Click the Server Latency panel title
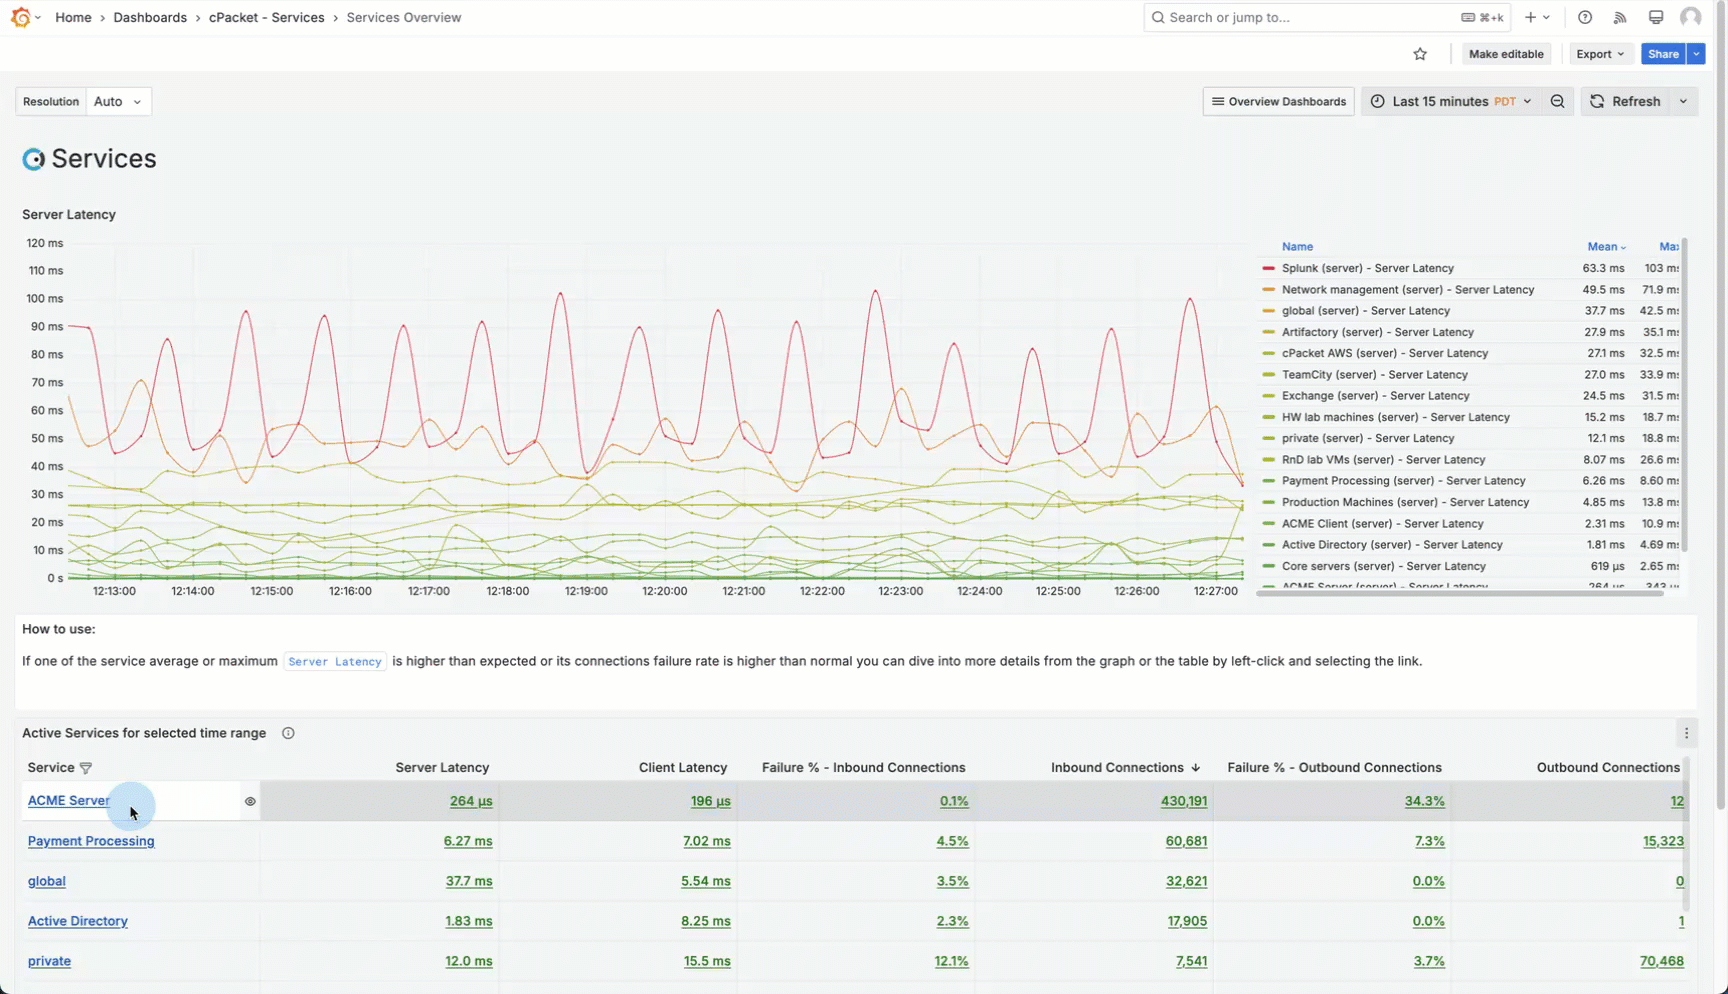Viewport: 1728px width, 994px height. tap(69, 214)
